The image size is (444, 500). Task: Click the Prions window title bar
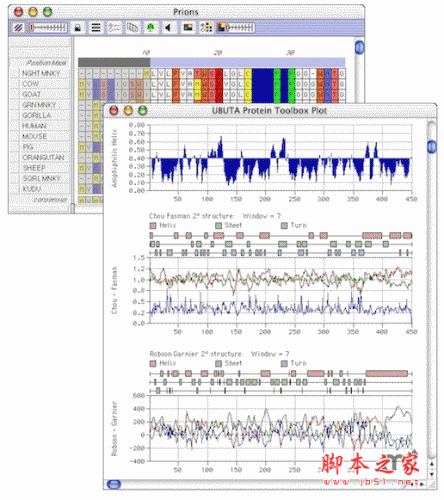186,12
